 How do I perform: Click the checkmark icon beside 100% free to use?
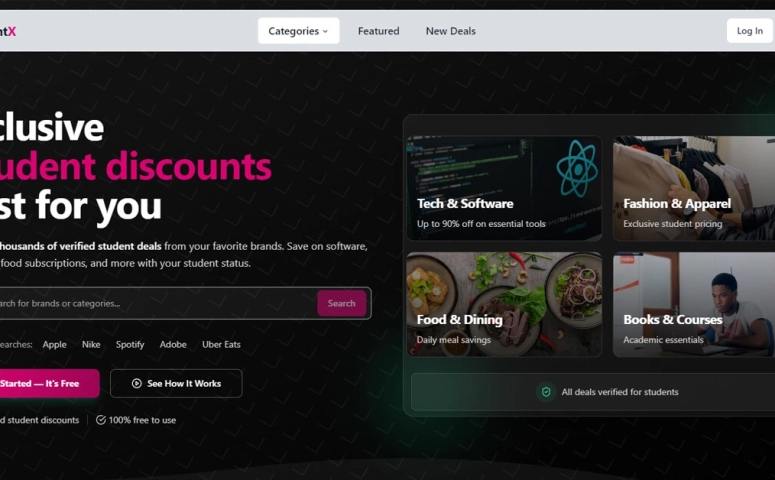pyautogui.click(x=101, y=420)
